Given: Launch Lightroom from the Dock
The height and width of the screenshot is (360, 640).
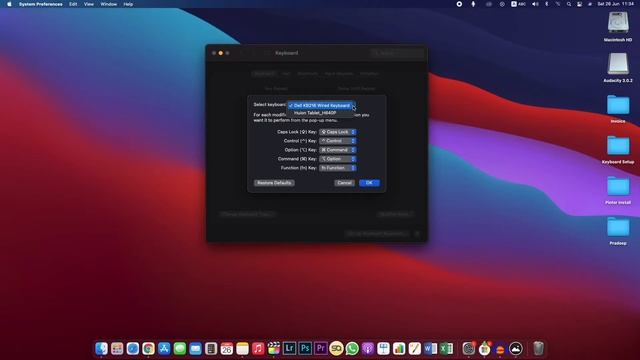Looking at the screenshot, I should (x=289, y=349).
